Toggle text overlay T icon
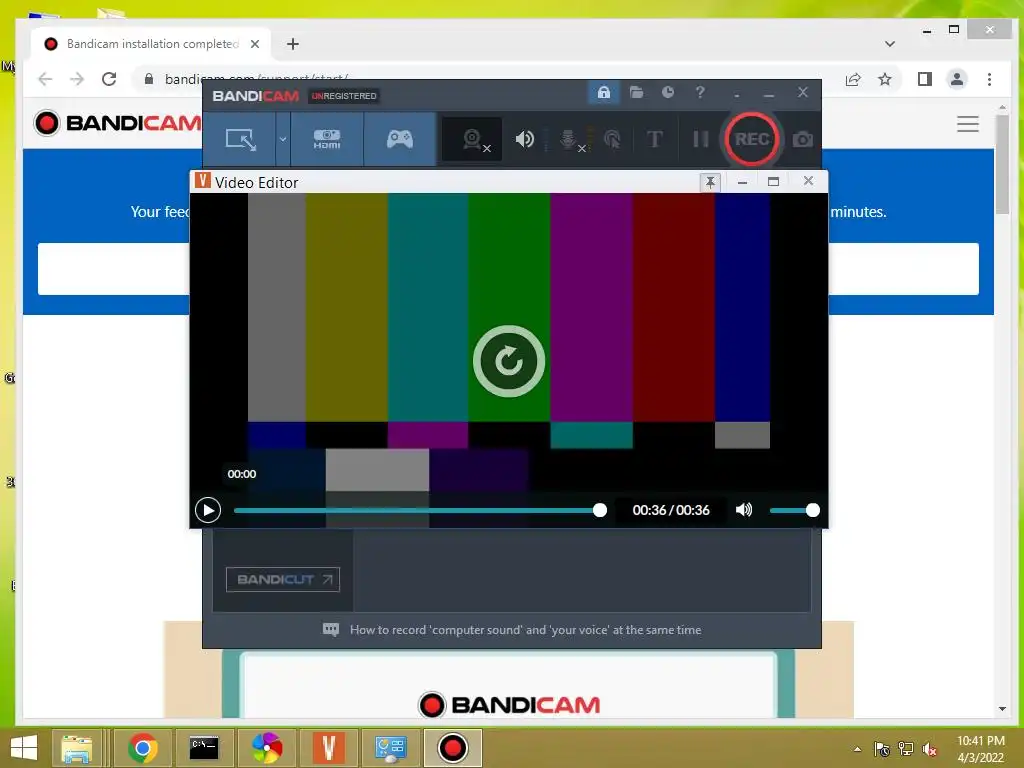 [x=654, y=139]
